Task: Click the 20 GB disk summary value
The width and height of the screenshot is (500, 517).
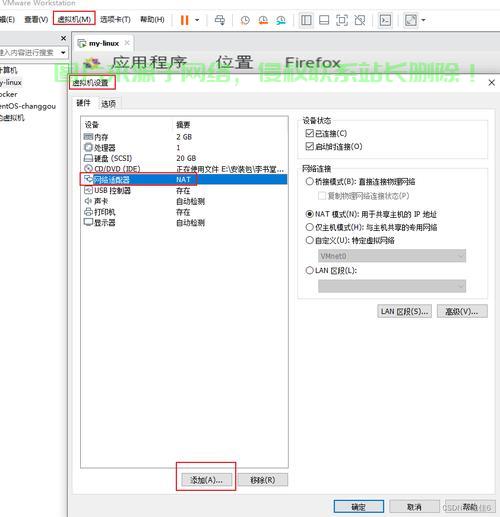Action: [x=186, y=158]
